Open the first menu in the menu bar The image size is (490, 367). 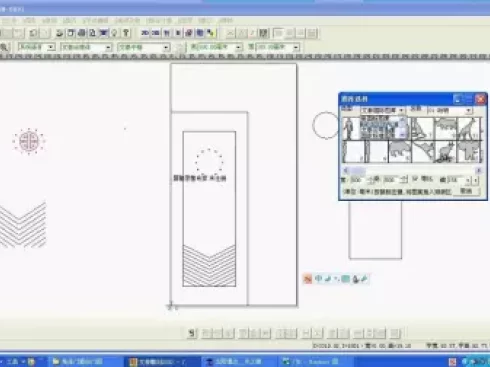pyautogui.click(x=9, y=21)
